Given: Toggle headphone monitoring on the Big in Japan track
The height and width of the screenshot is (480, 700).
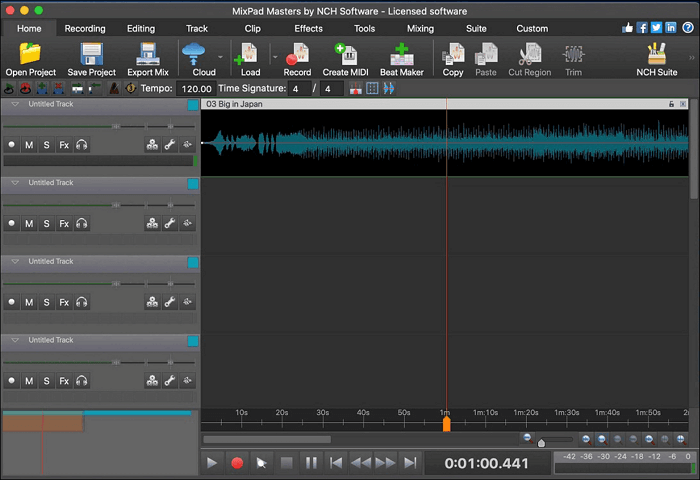Looking at the screenshot, I should [x=81, y=145].
